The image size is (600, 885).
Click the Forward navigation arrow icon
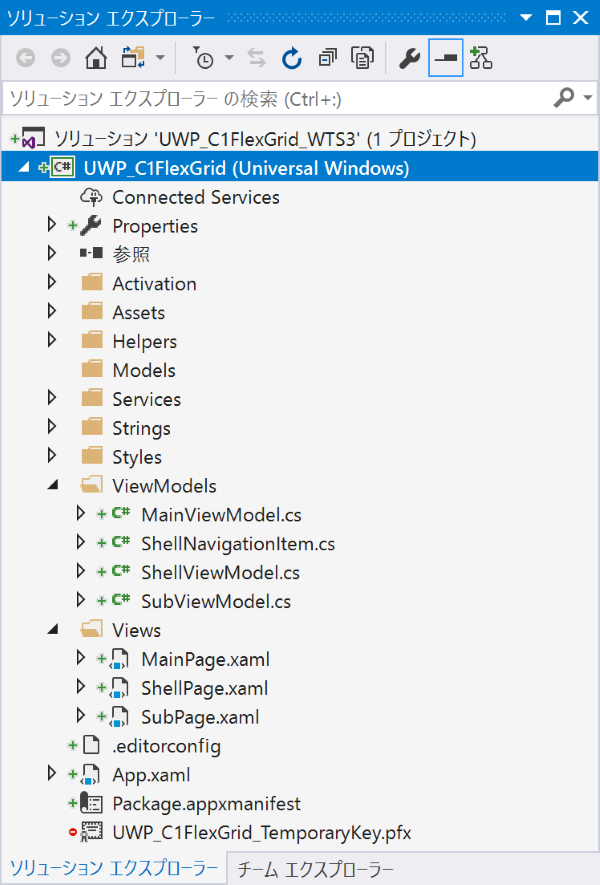pos(61,58)
